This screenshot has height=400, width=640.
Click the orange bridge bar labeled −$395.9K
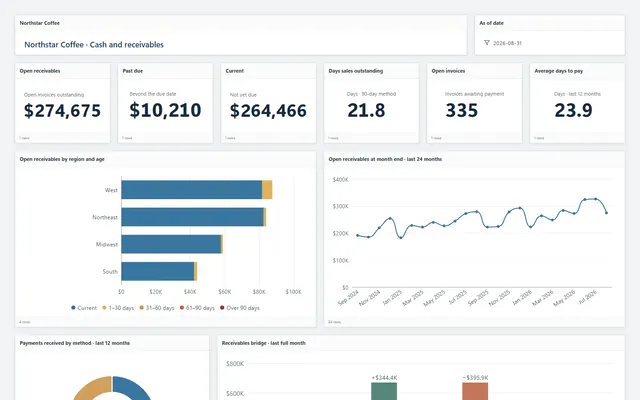pos(475,391)
